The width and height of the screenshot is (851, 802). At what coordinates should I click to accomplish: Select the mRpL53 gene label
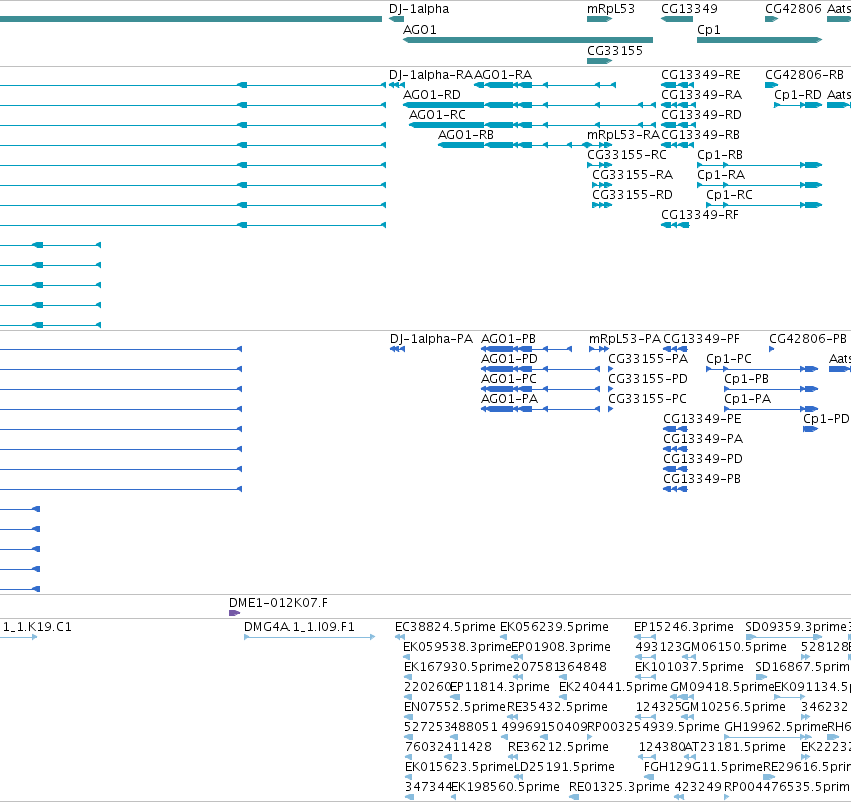click(611, 9)
